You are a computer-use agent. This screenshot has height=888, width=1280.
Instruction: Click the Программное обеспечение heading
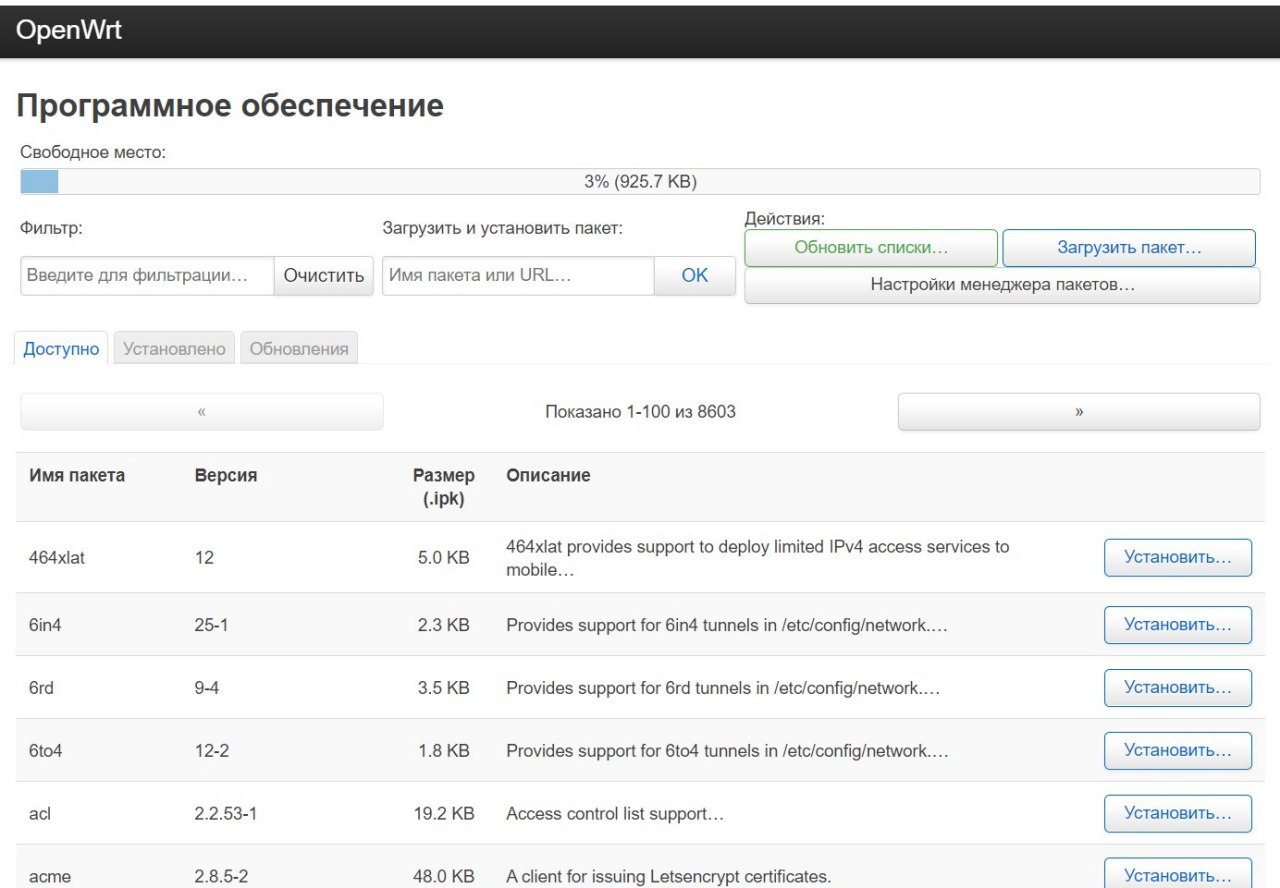[x=230, y=106]
